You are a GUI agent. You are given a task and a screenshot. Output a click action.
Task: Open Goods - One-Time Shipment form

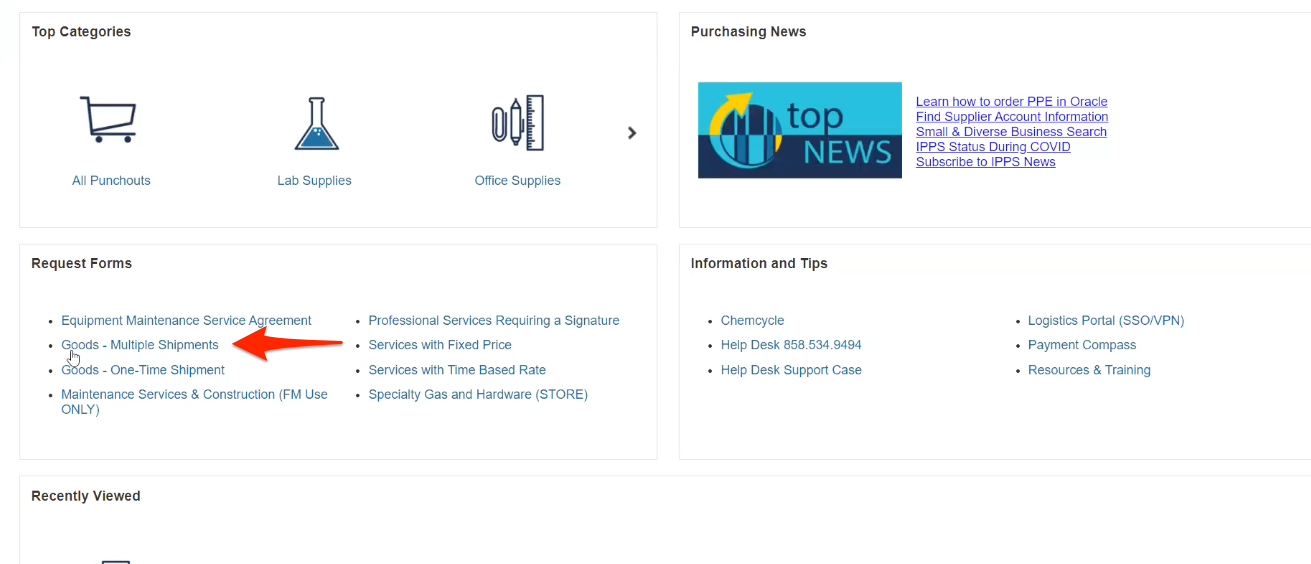click(143, 370)
